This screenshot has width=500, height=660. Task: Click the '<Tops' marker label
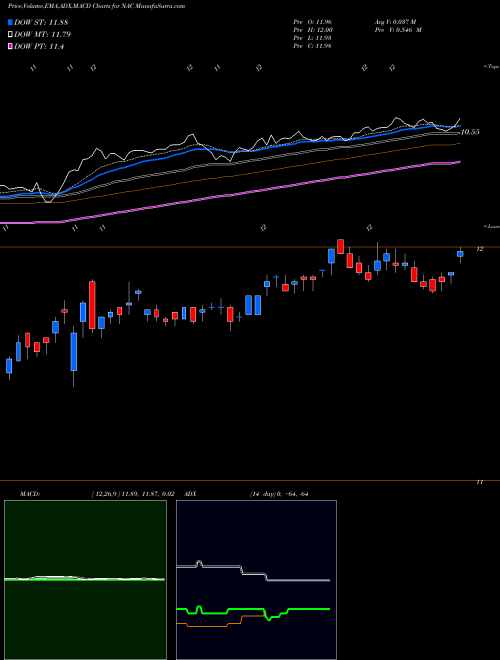pyautogui.click(x=492, y=67)
